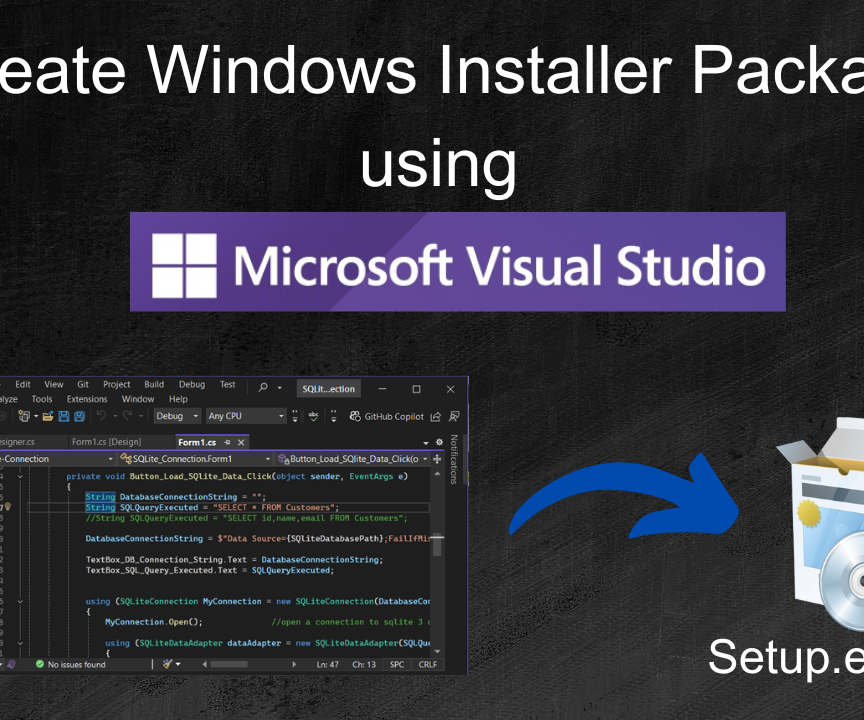Screen dimensions: 864x720
Task: Open the Project menu
Action: click(x=116, y=385)
